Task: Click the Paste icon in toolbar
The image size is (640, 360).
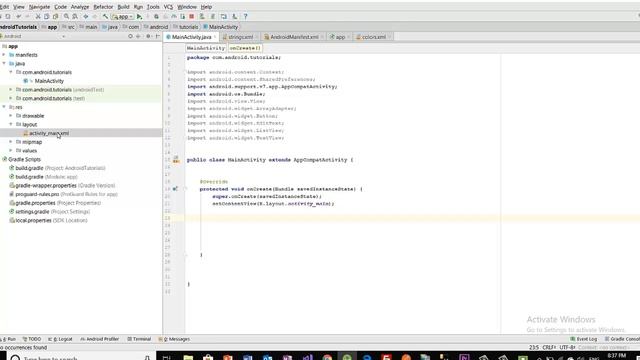Action: point(56,17)
